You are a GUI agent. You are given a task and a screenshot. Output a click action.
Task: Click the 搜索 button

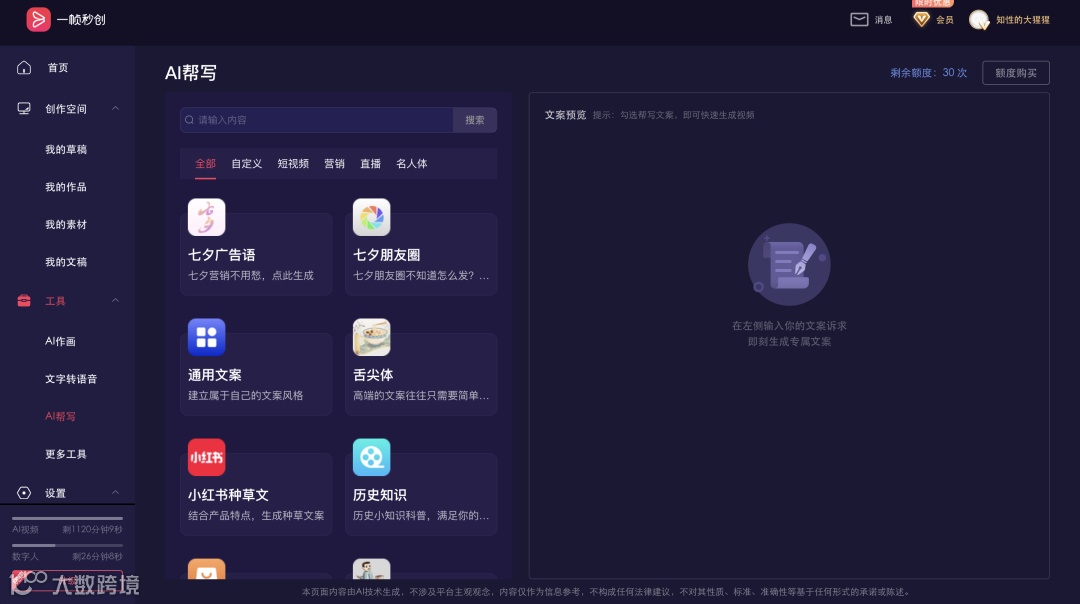click(475, 120)
